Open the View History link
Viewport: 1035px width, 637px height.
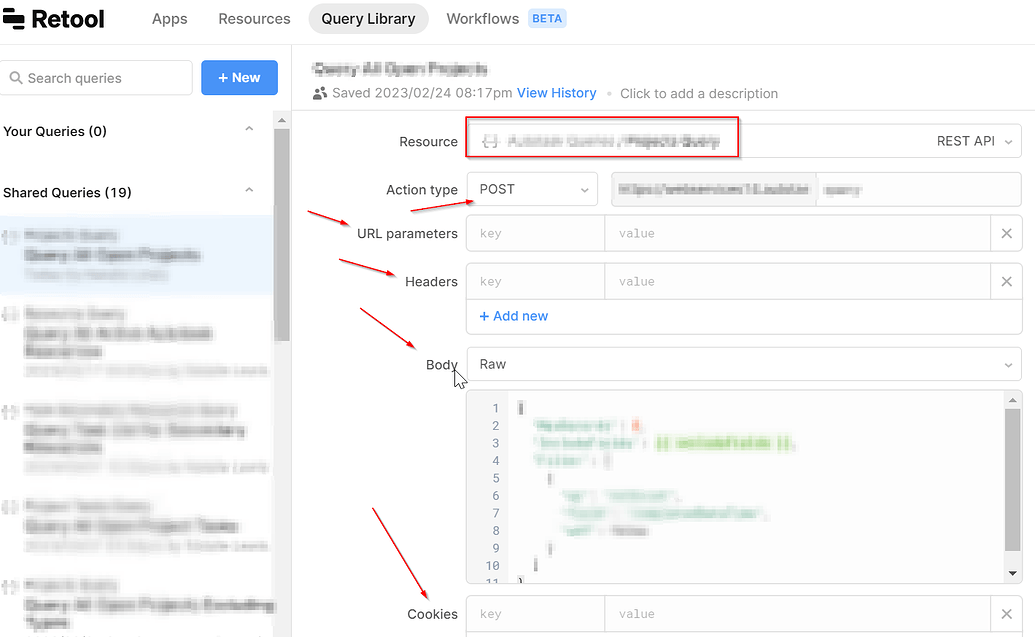tap(556, 93)
